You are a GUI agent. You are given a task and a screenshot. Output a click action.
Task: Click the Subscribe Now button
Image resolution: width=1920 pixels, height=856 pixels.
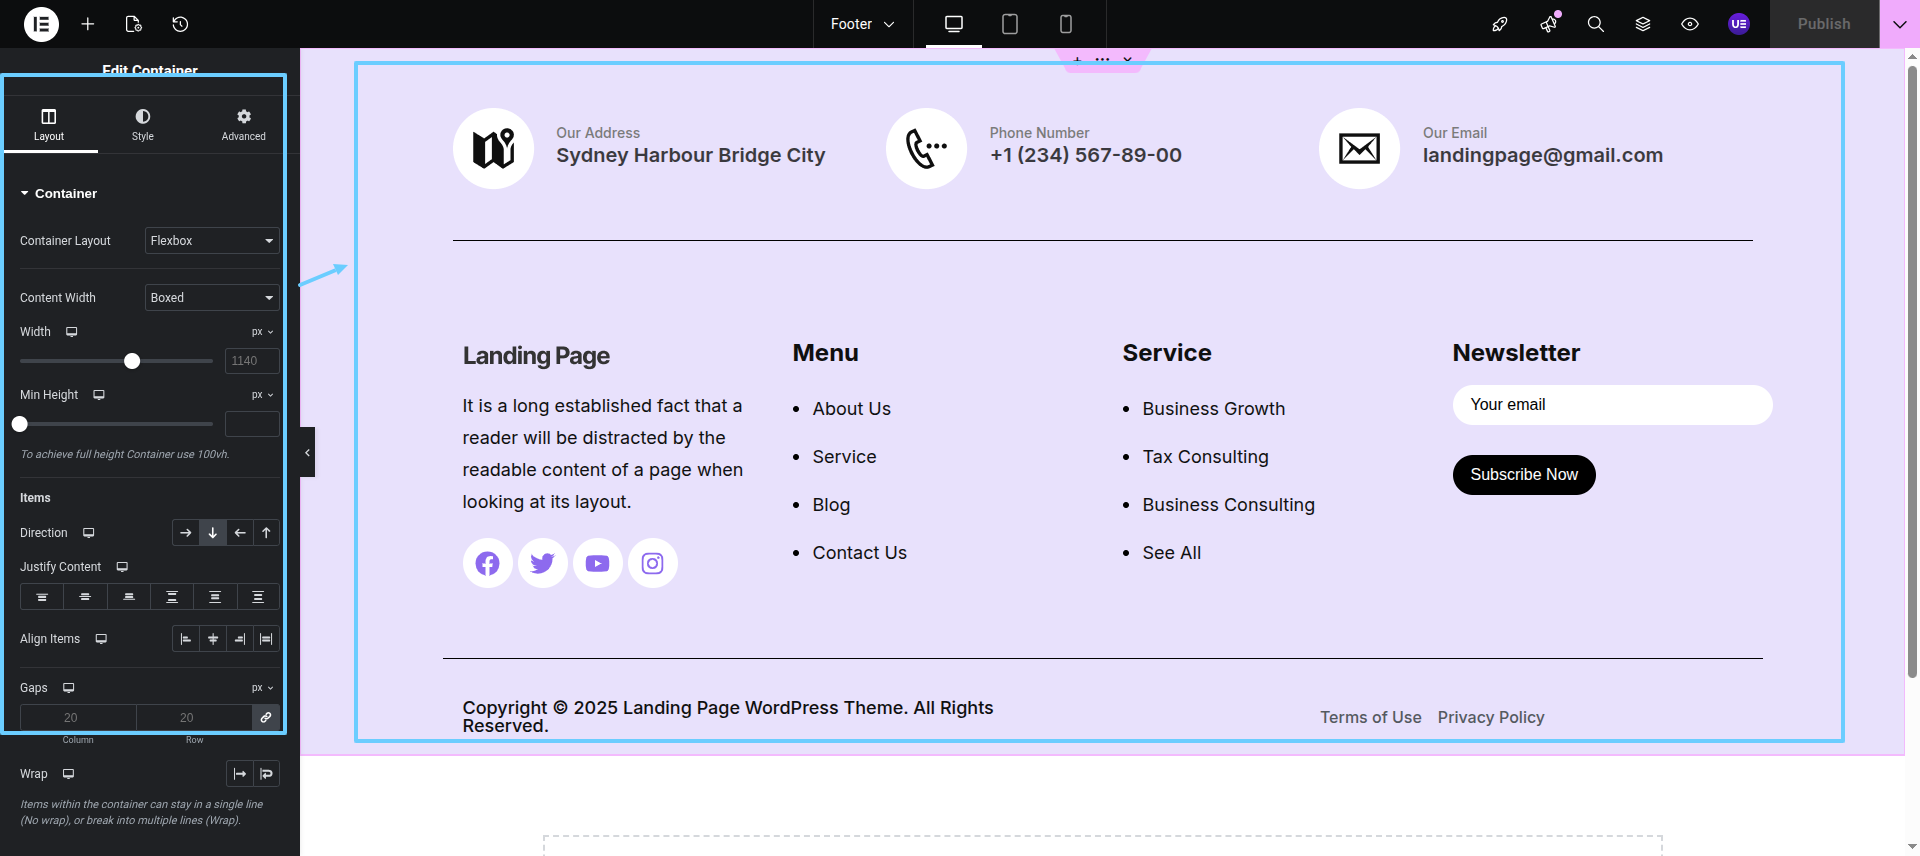point(1523,475)
